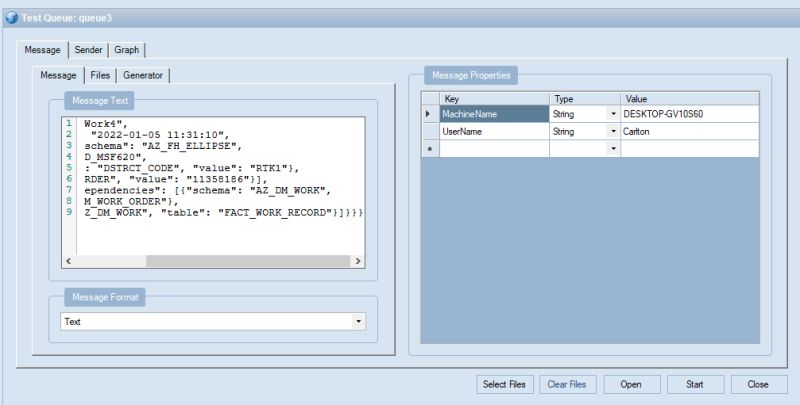Screen dimensions: 800x405
Task: Click the "AZ_FH_ELLIPSE" schema line in message
Action: tap(163, 146)
